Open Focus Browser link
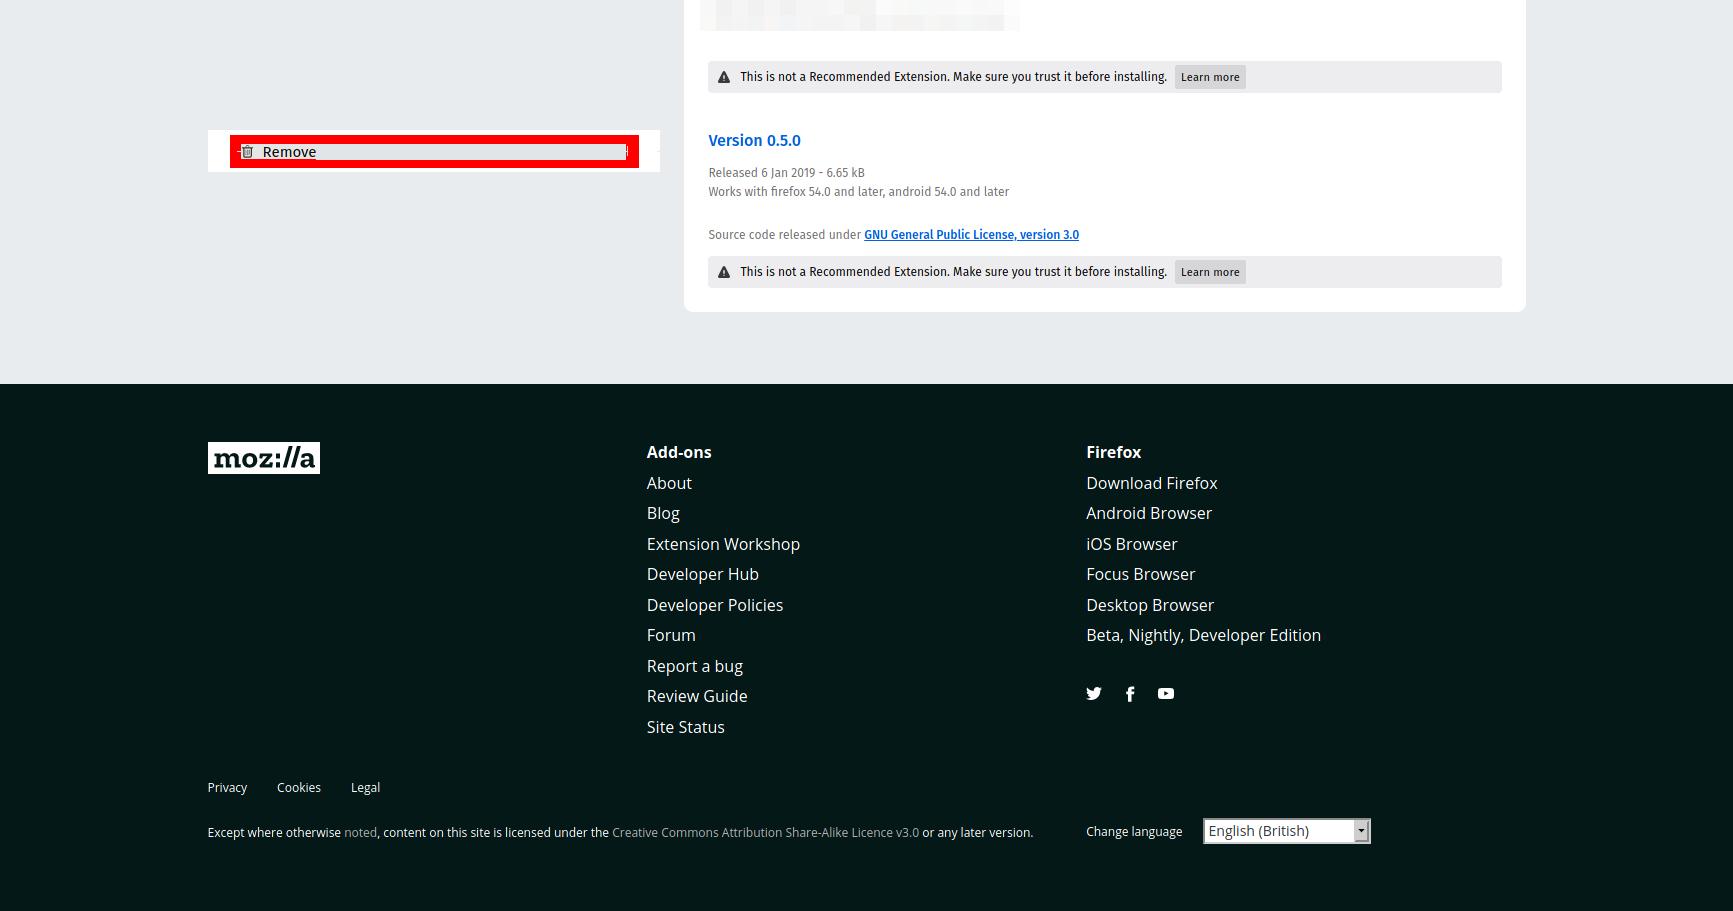Viewport: 1733px width, 911px height. pos(1141,575)
